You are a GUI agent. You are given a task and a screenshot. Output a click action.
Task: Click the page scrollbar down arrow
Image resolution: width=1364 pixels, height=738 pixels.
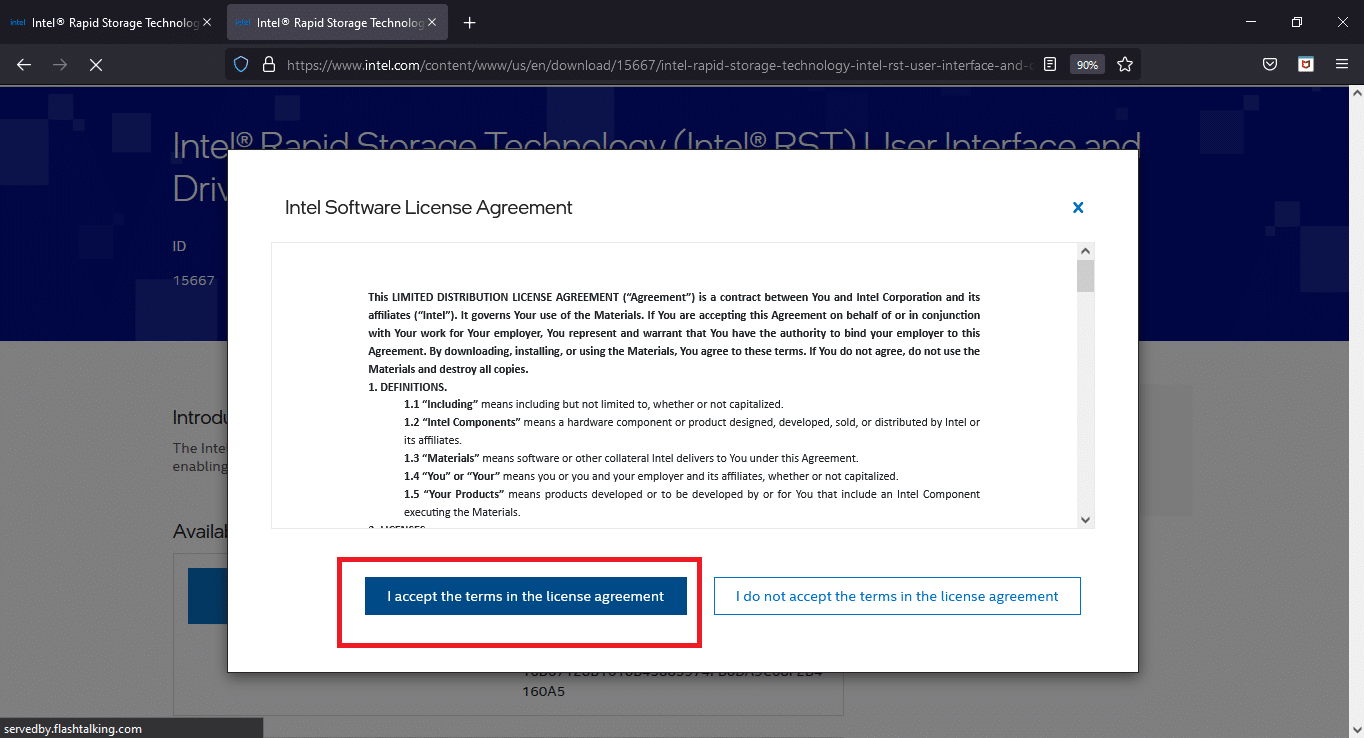1356,729
